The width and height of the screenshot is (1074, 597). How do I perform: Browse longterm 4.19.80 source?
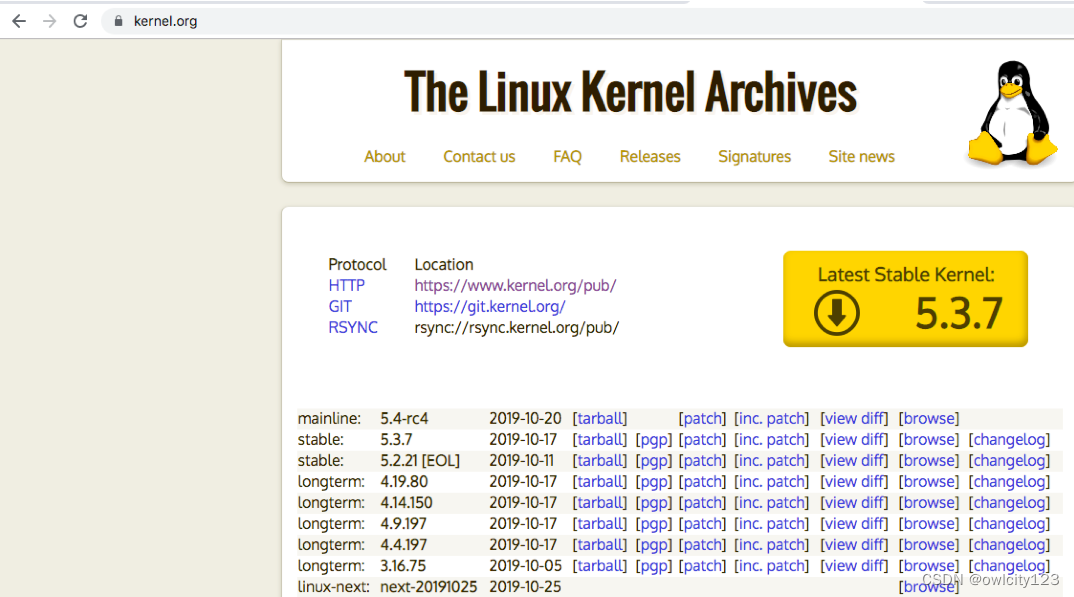(x=929, y=481)
